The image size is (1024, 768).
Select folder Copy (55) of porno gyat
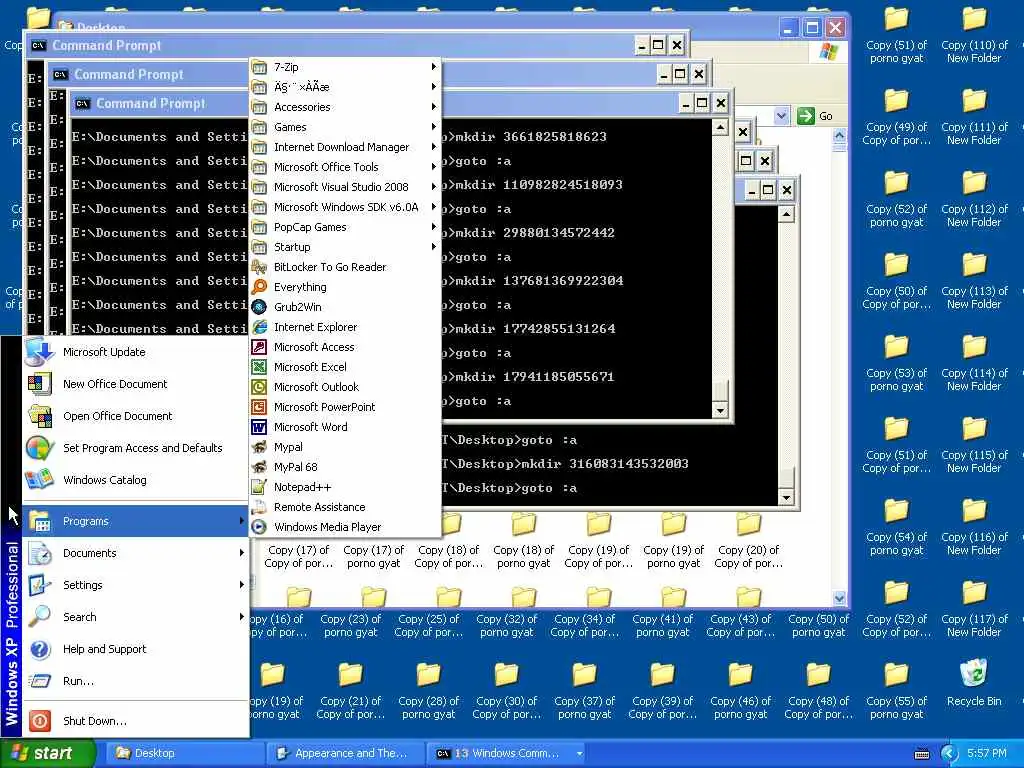897,691
